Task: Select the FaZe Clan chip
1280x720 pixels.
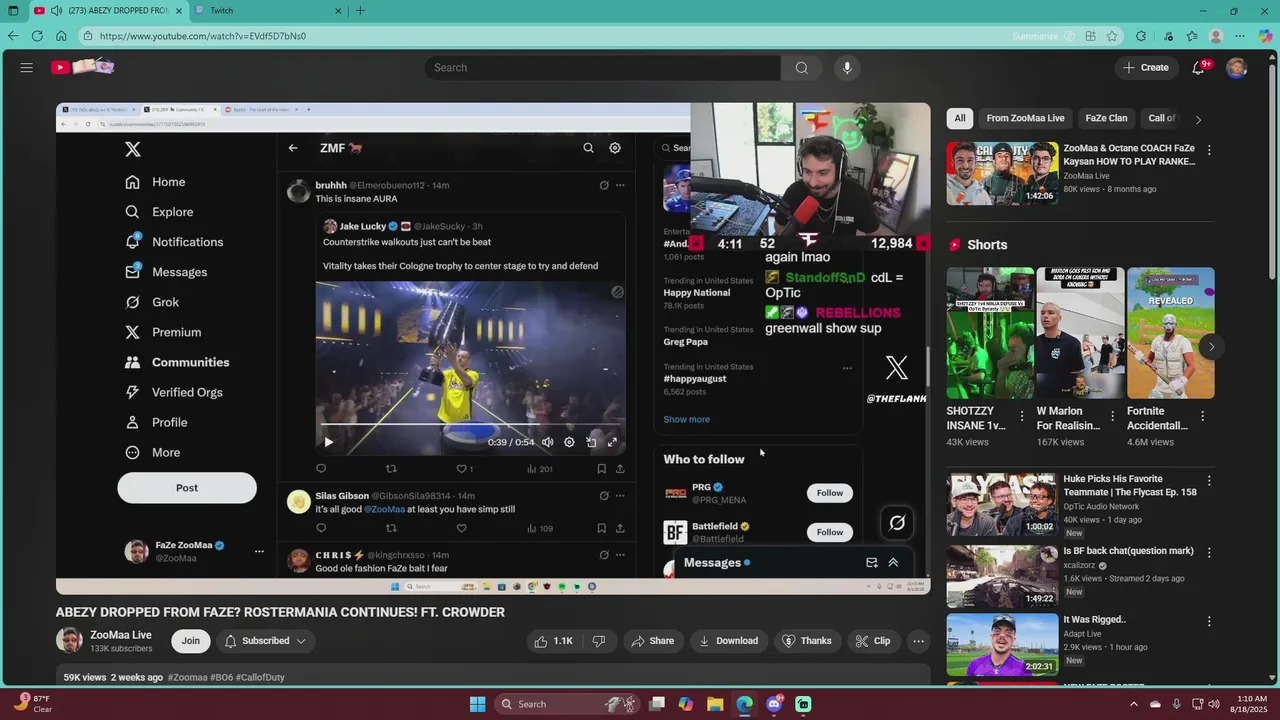Action: click(x=1106, y=118)
